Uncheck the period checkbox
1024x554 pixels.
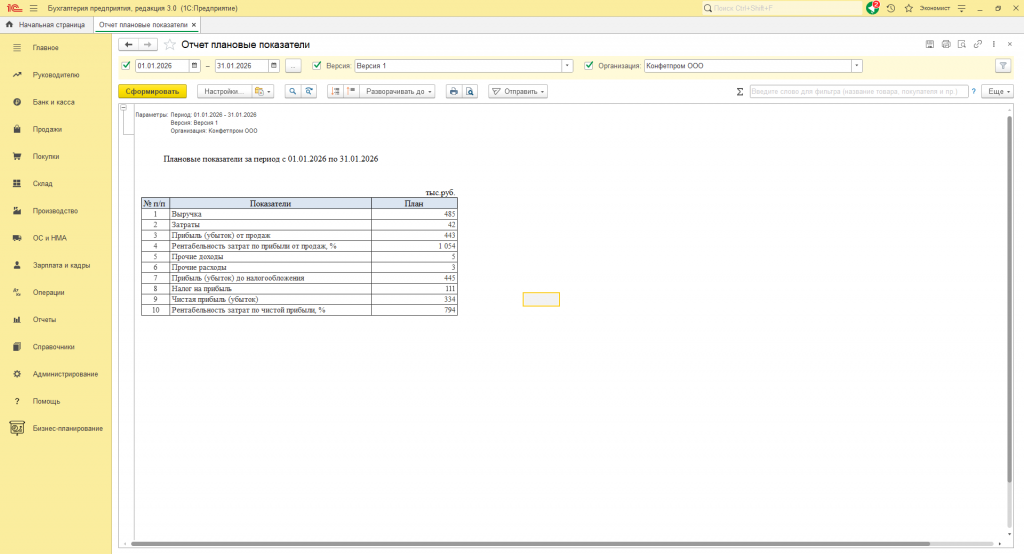tap(126, 66)
